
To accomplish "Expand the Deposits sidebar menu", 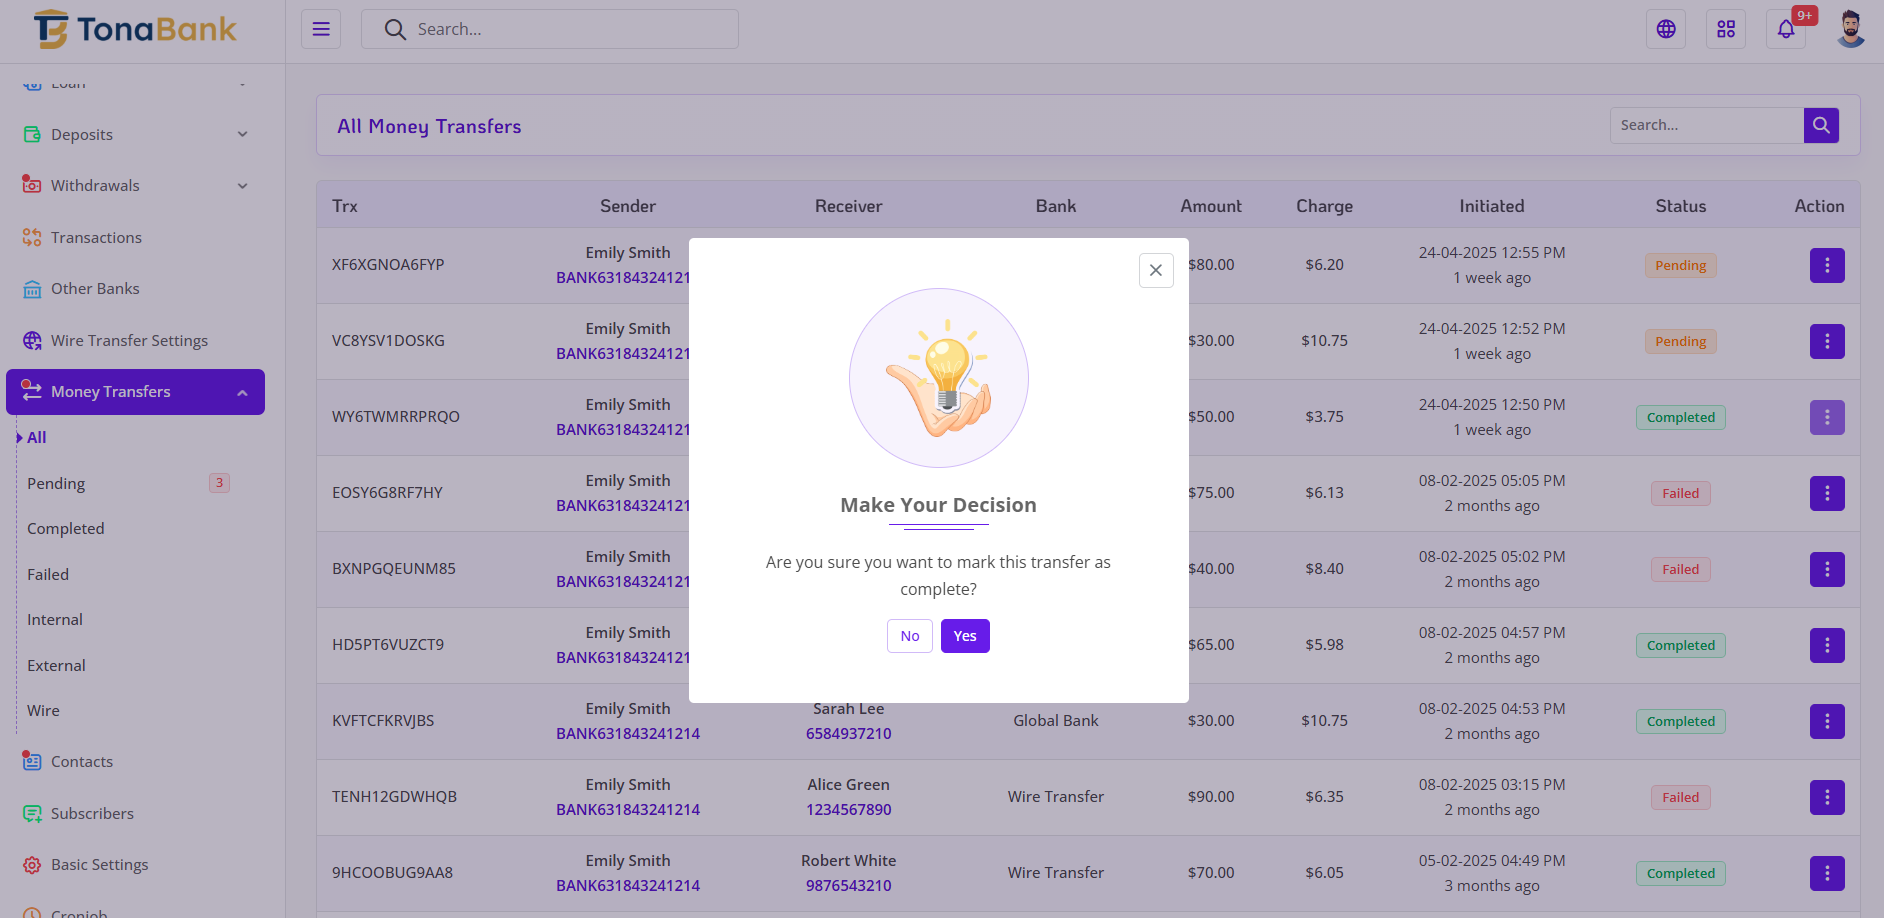I will tap(135, 134).
